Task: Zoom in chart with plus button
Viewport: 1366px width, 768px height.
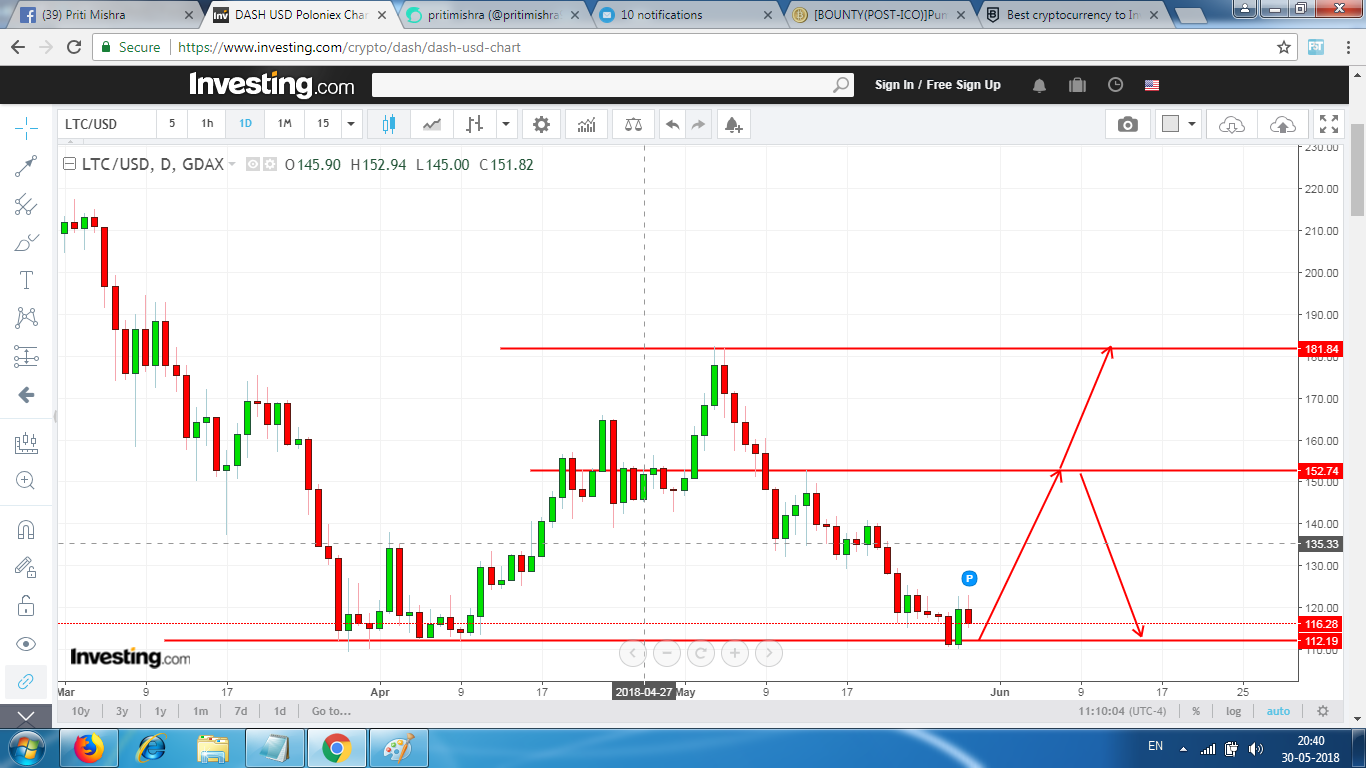Action: 735,654
